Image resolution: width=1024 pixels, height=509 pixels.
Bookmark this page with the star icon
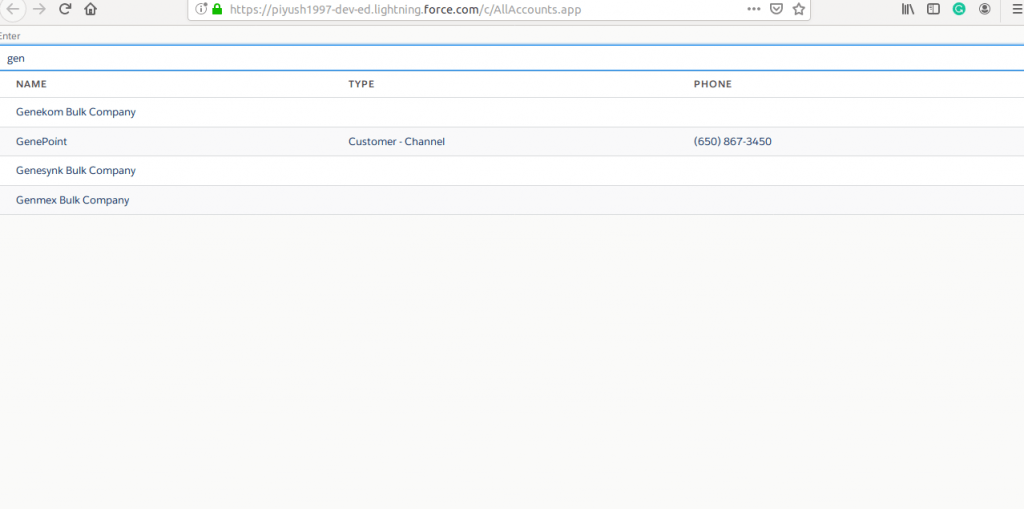799,9
